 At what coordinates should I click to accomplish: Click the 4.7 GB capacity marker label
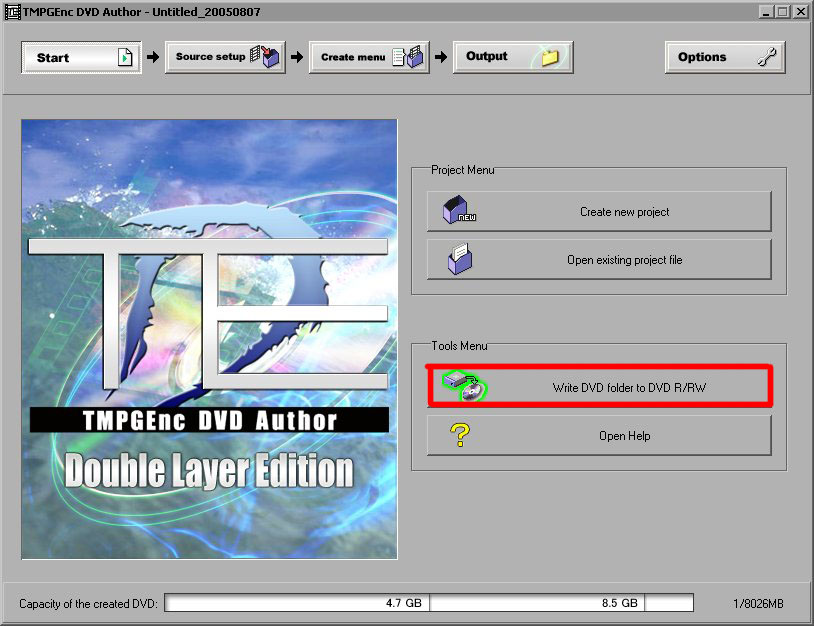403,603
